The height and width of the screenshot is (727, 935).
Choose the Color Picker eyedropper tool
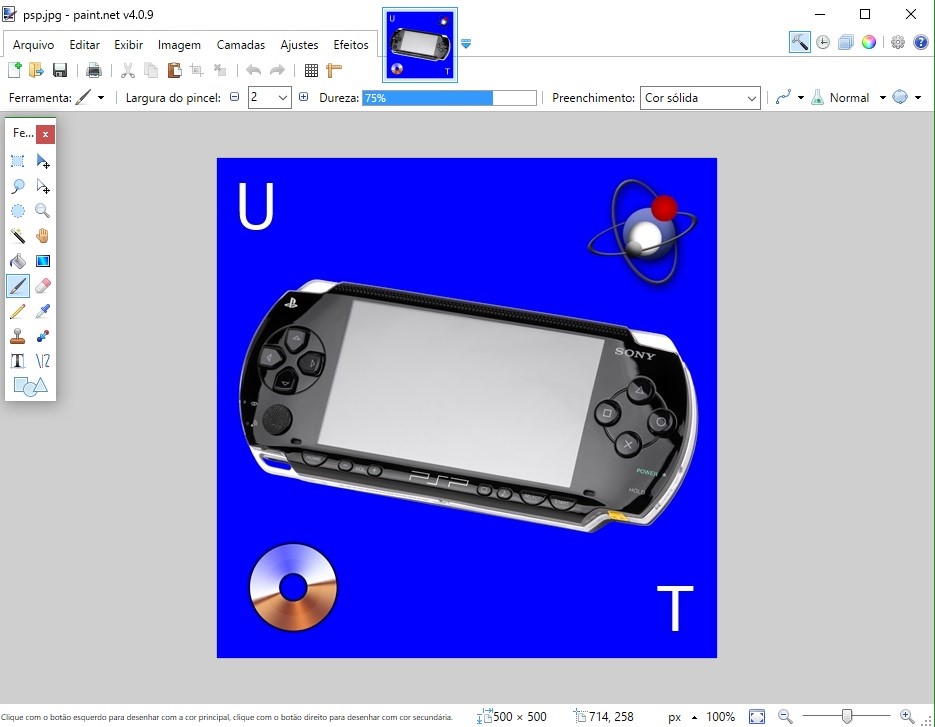[x=42, y=310]
